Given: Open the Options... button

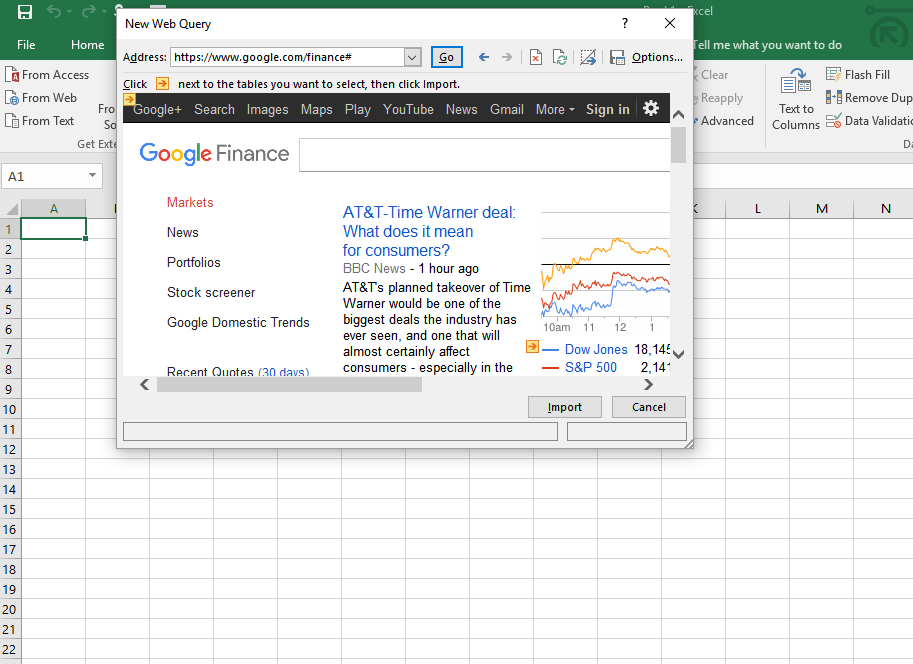Looking at the screenshot, I should pyautogui.click(x=657, y=57).
